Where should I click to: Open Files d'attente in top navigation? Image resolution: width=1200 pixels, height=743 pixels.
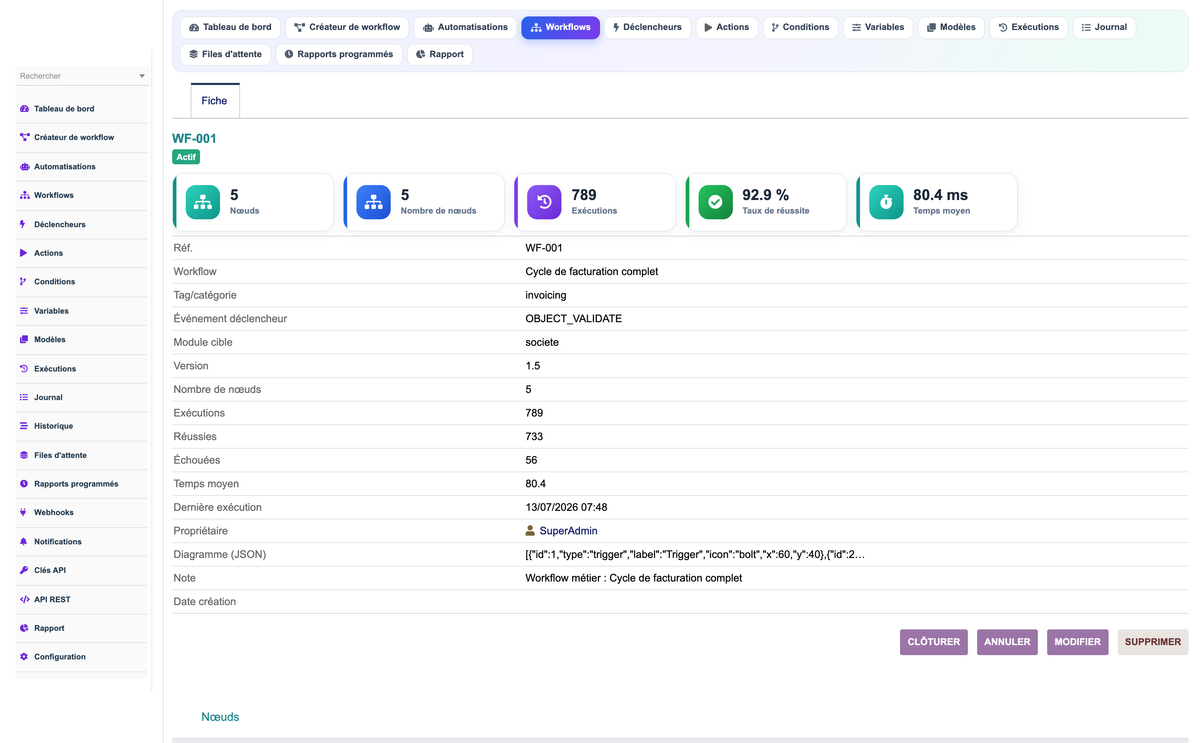[225, 54]
